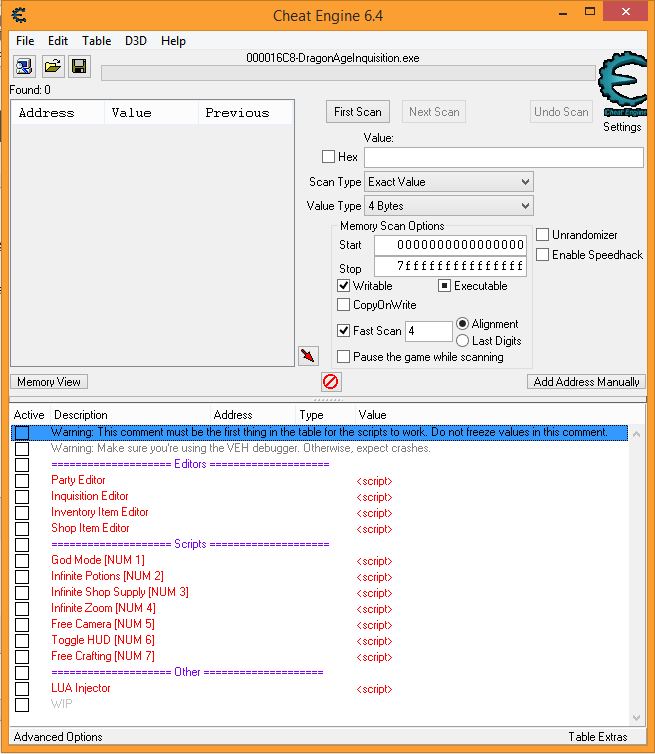Click the Undo Scan button
The height and width of the screenshot is (754, 655).
pyautogui.click(x=561, y=112)
